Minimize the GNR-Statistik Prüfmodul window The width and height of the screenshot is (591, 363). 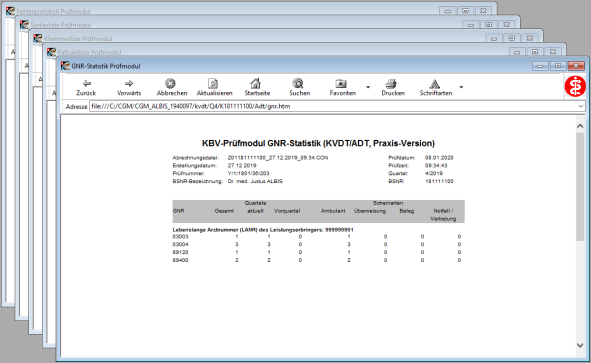point(540,66)
